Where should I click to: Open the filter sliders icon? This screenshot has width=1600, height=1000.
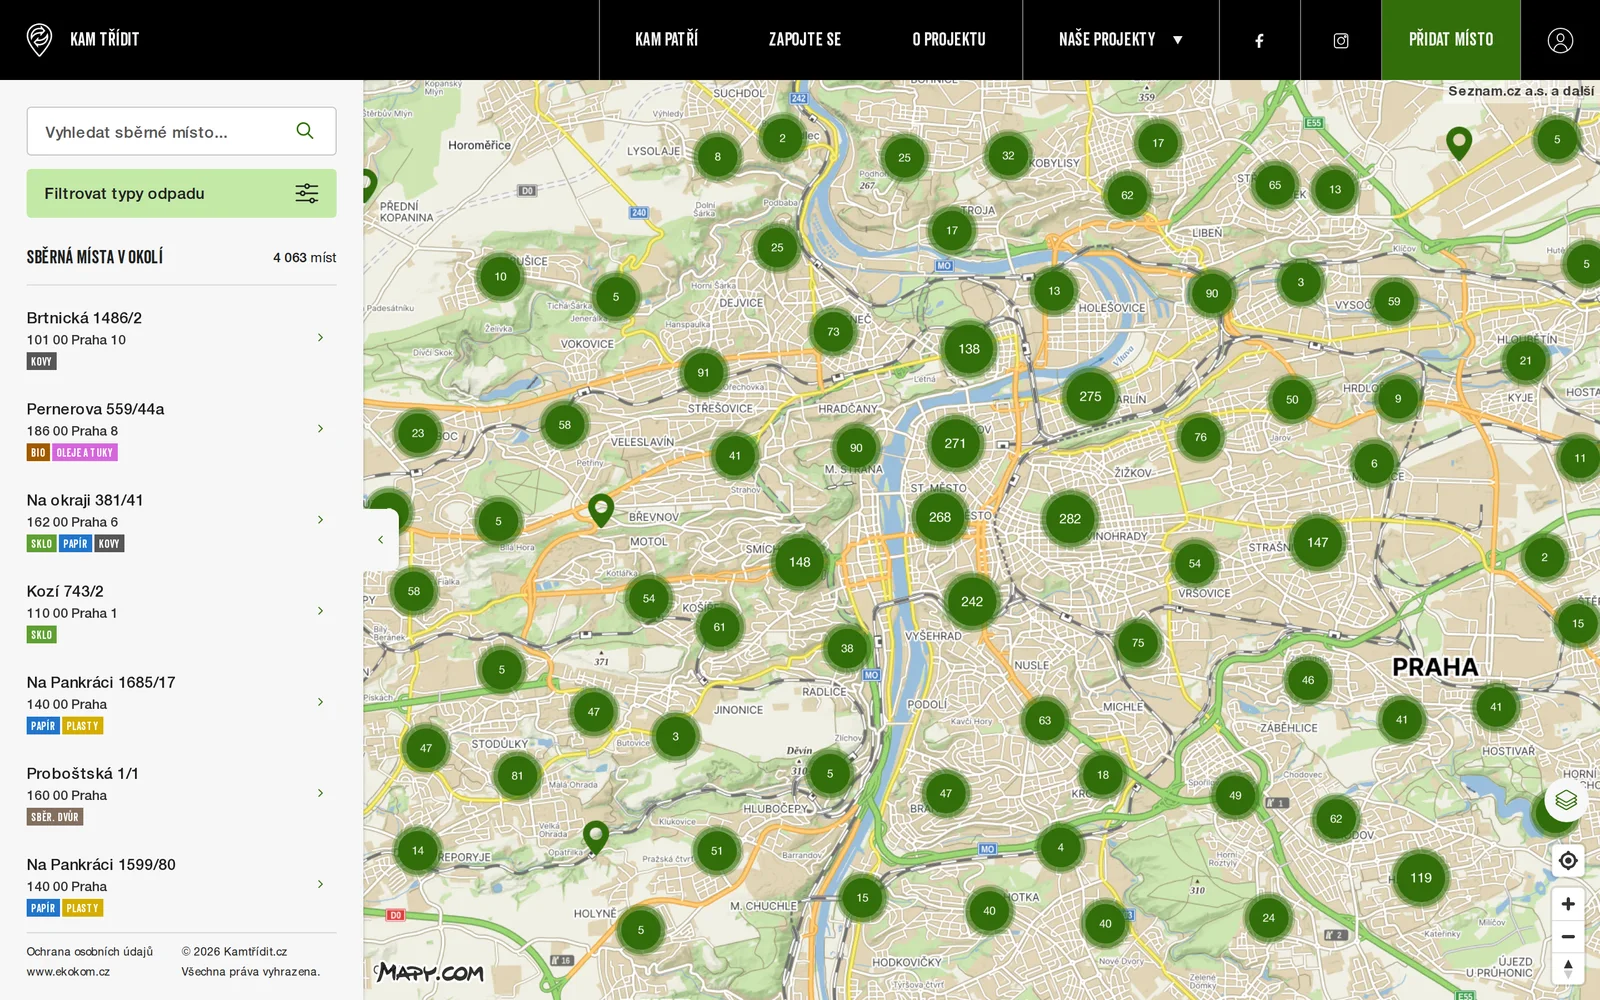click(307, 193)
